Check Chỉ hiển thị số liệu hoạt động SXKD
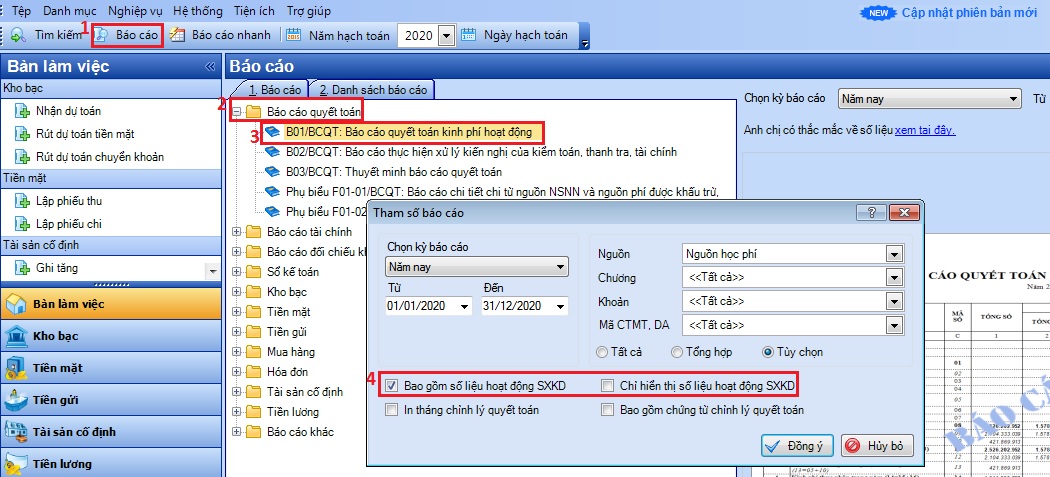This screenshot has width=1050, height=477. click(607, 386)
